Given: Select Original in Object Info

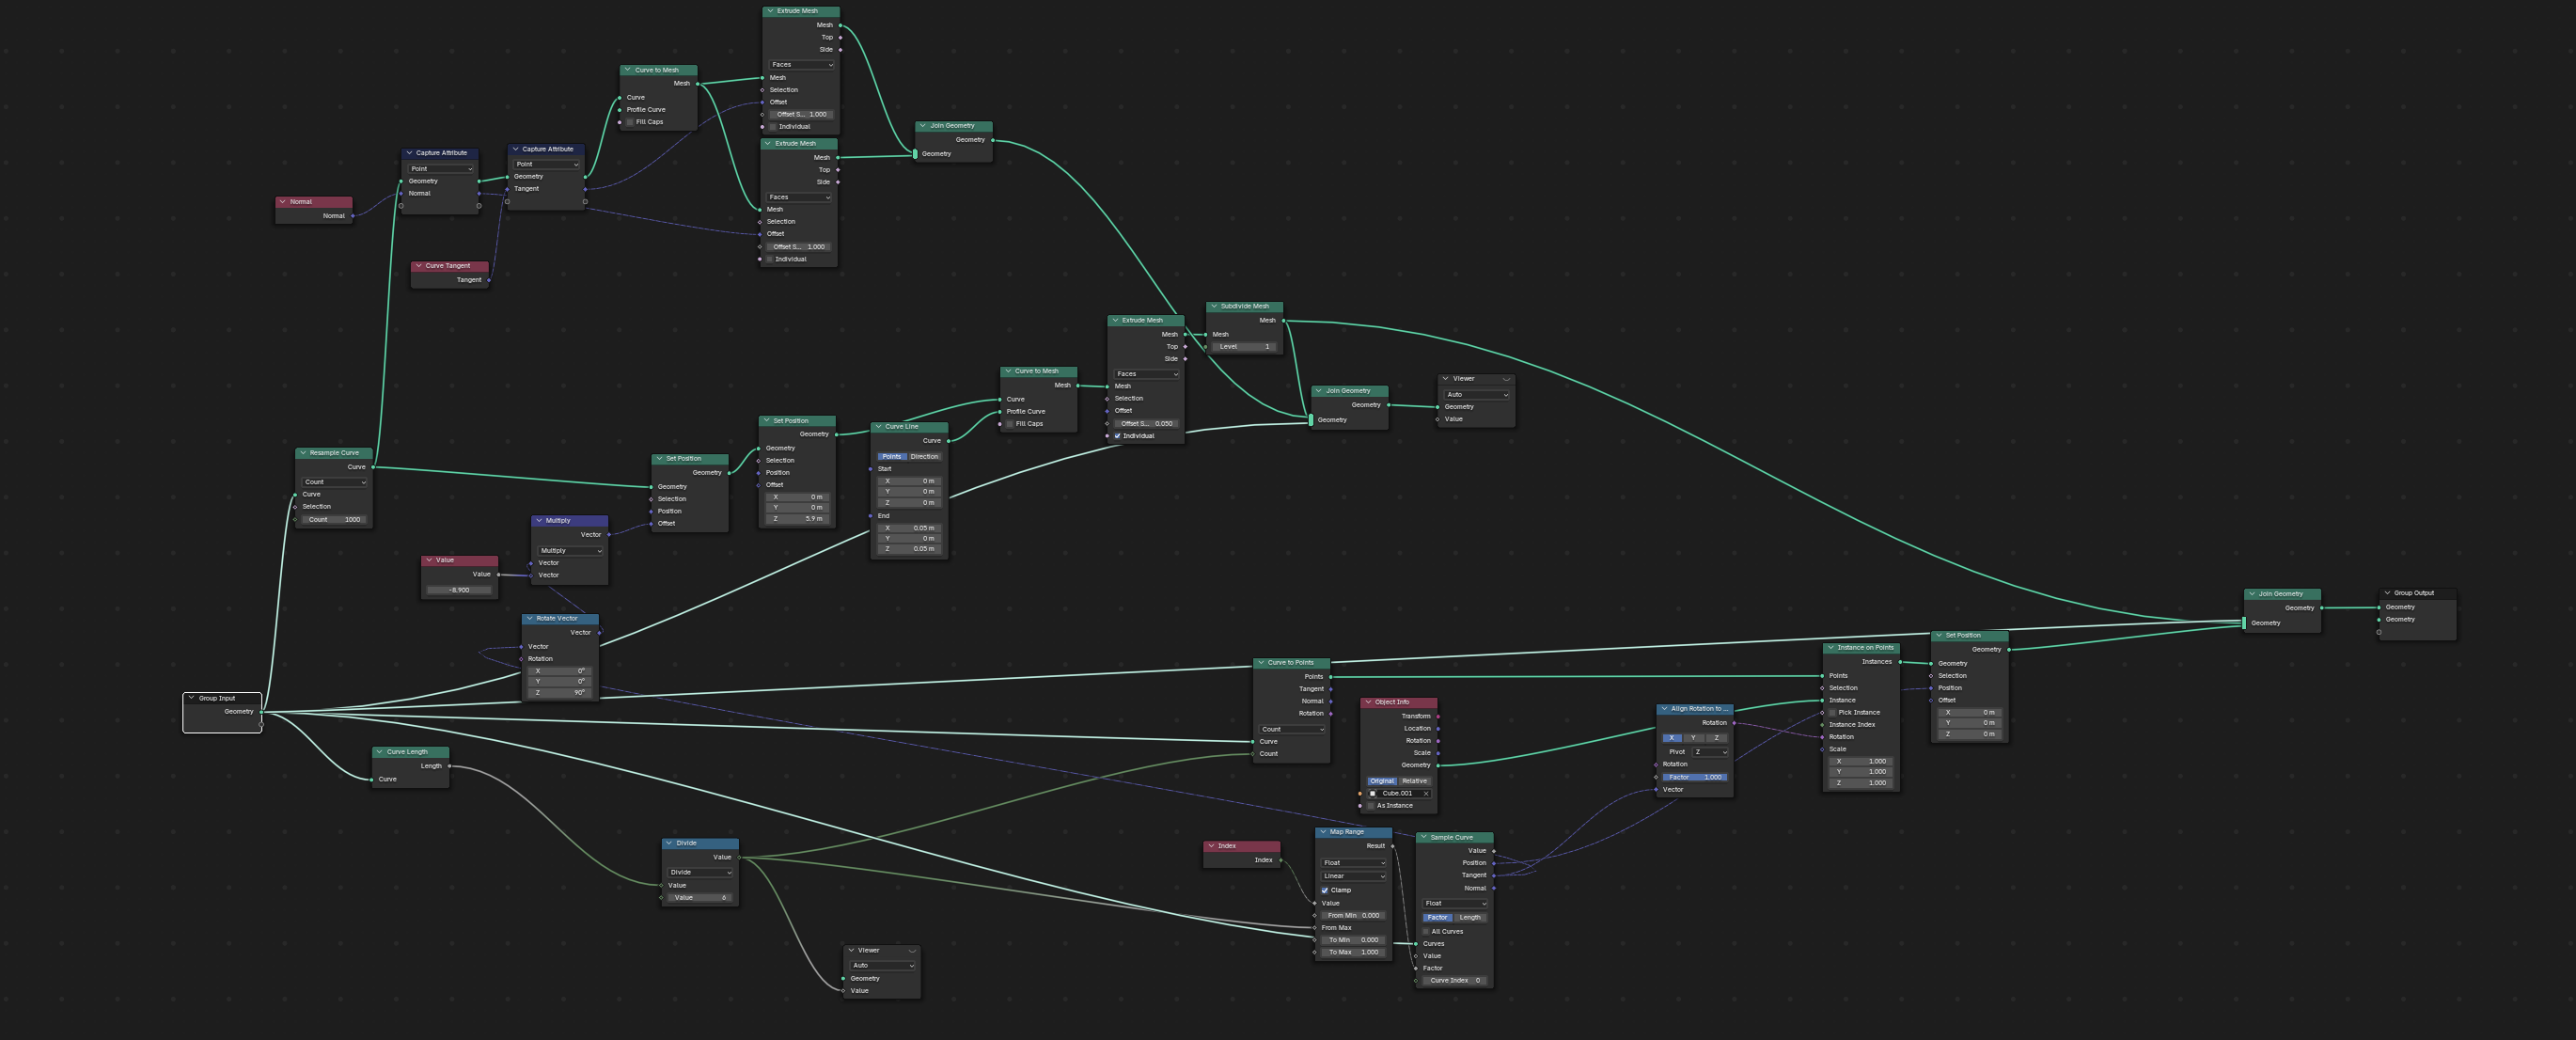Looking at the screenshot, I should pos(1382,781).
